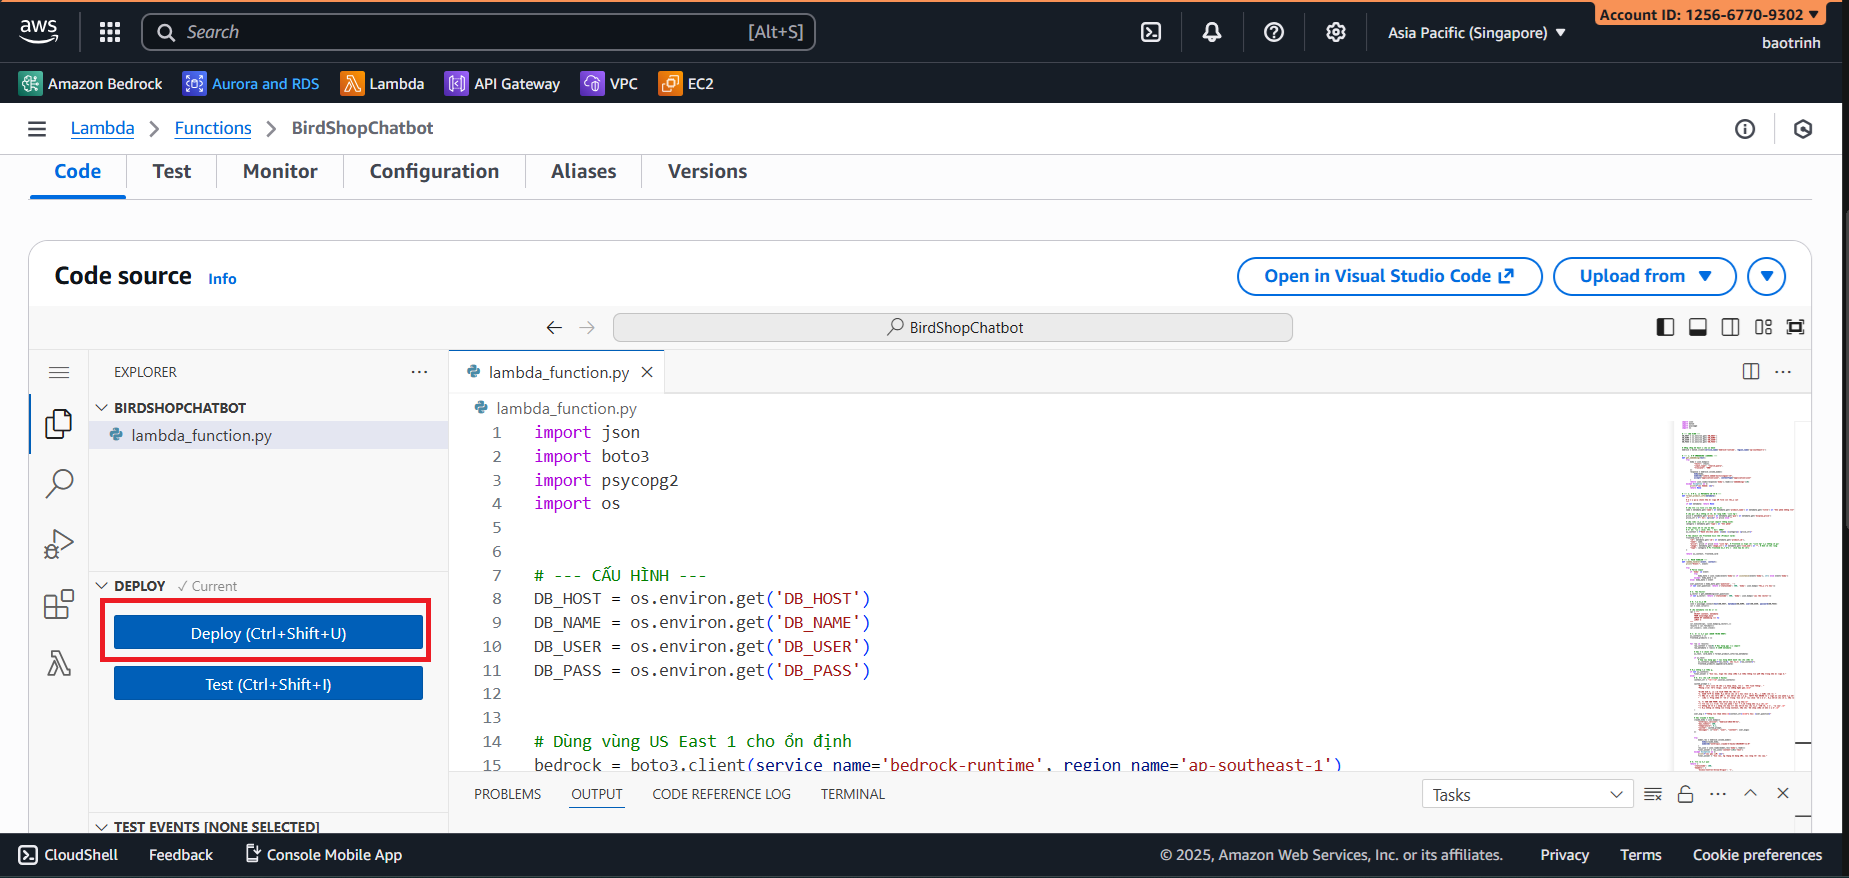The image size is (1849, 878).
Task: Open the Lambda icon in activity bar
Action: tap(59, 663)
